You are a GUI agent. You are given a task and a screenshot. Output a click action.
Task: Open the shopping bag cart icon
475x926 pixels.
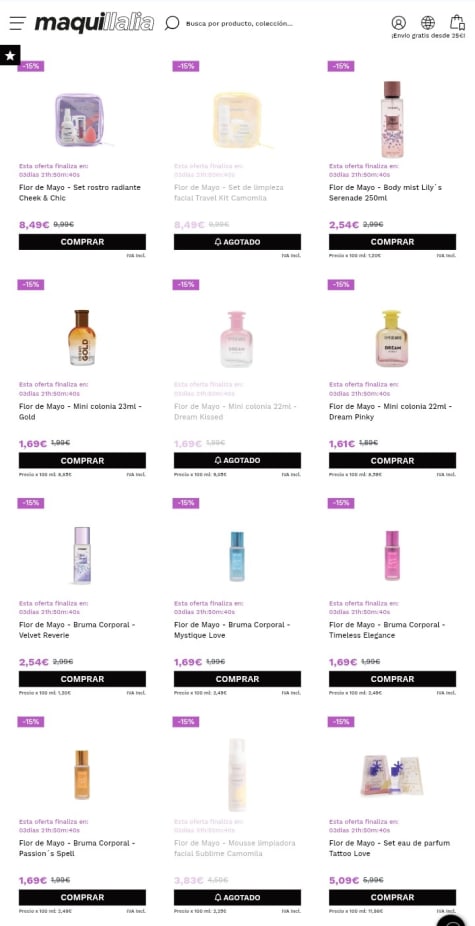(x=457, y=22)
